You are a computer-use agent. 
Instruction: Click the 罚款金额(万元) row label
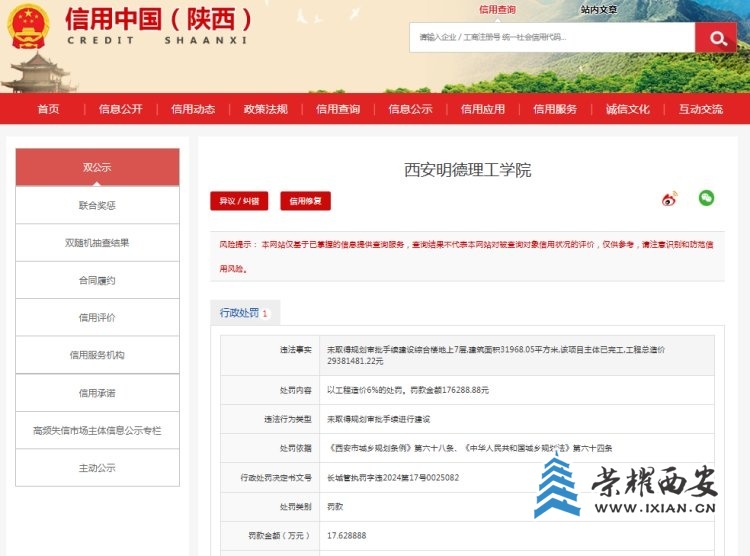[279, 536]
